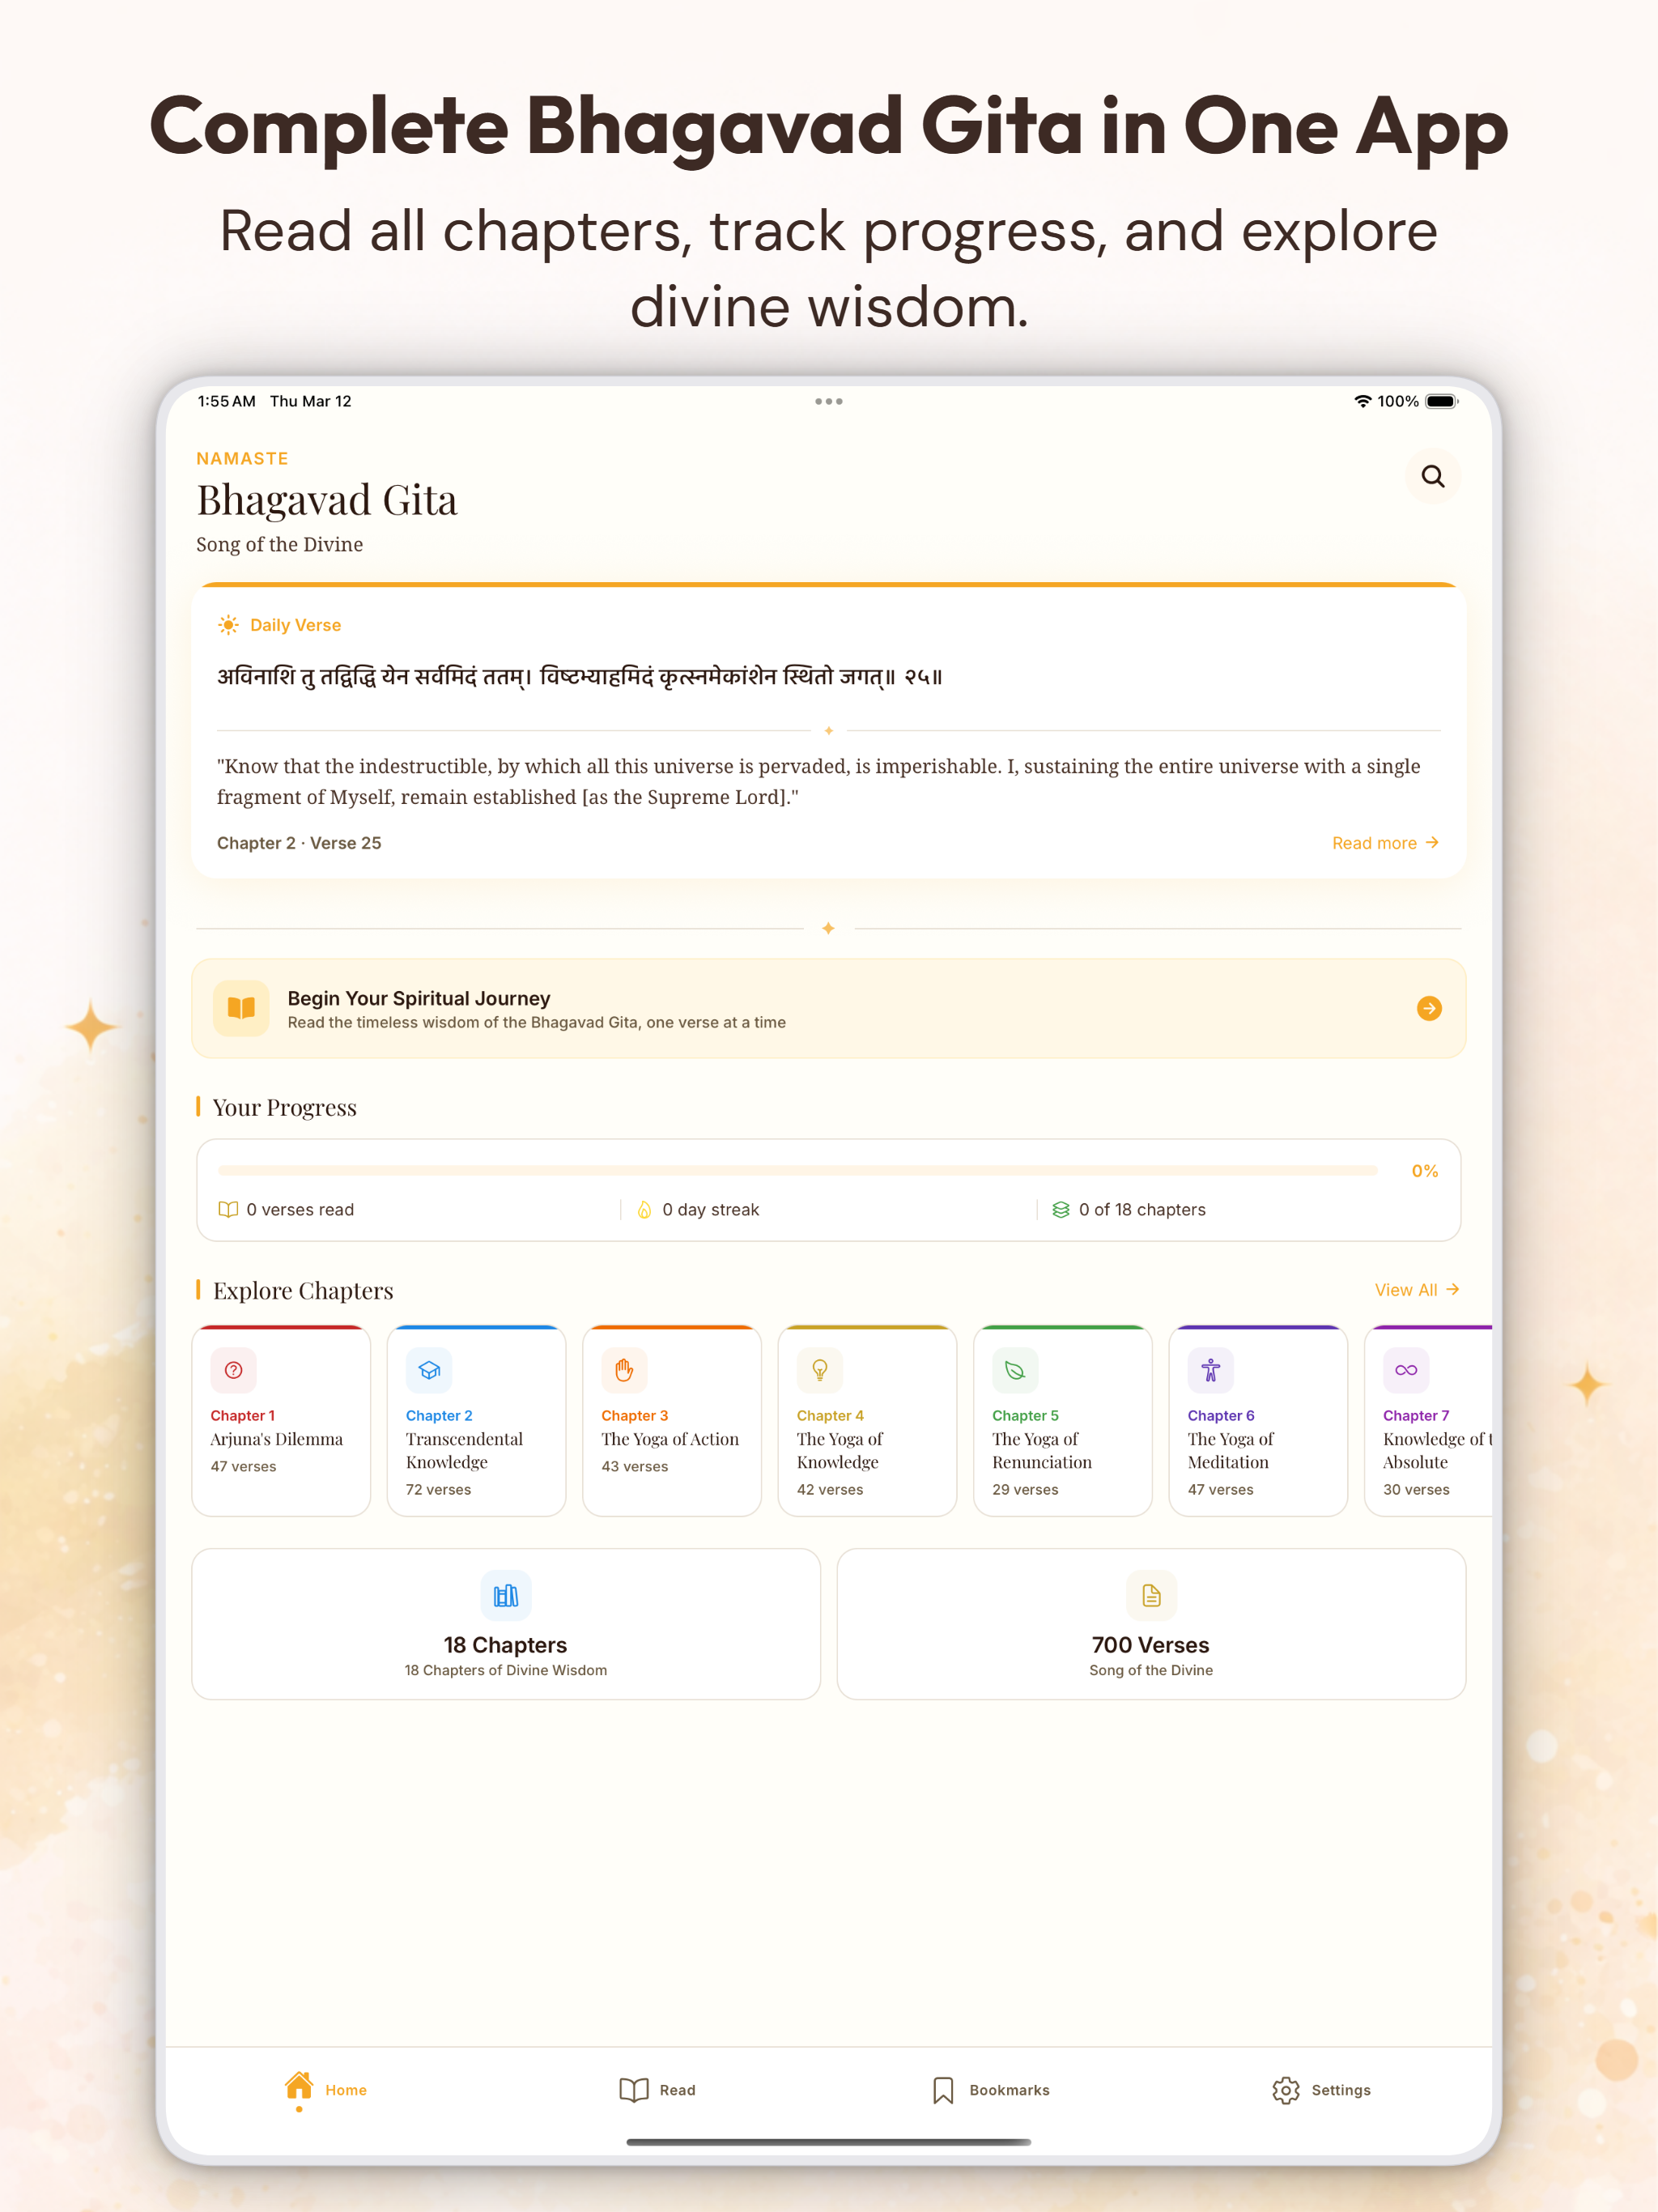The width and height of the screenshot is (1658, 2212).
Task: Click the 18 Chapters library icon
Action: point(506,1595)
